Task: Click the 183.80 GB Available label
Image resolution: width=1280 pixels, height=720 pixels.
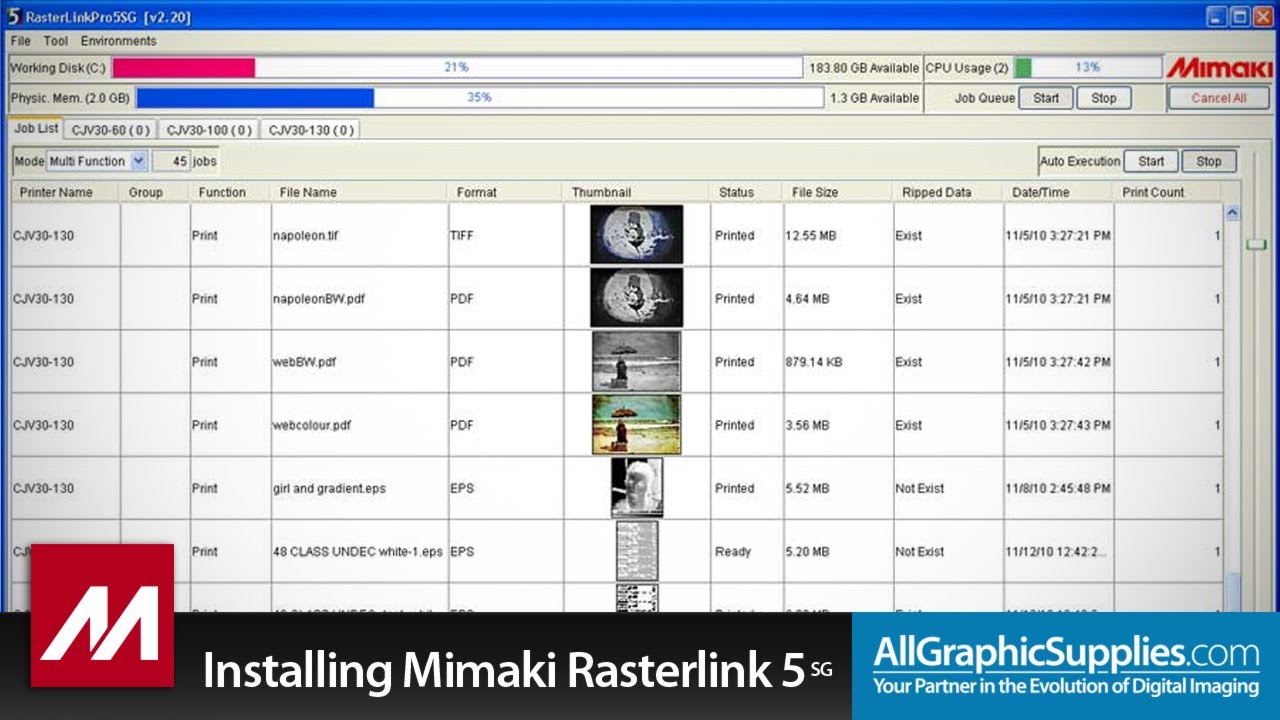Action: (x=864, y=68)
